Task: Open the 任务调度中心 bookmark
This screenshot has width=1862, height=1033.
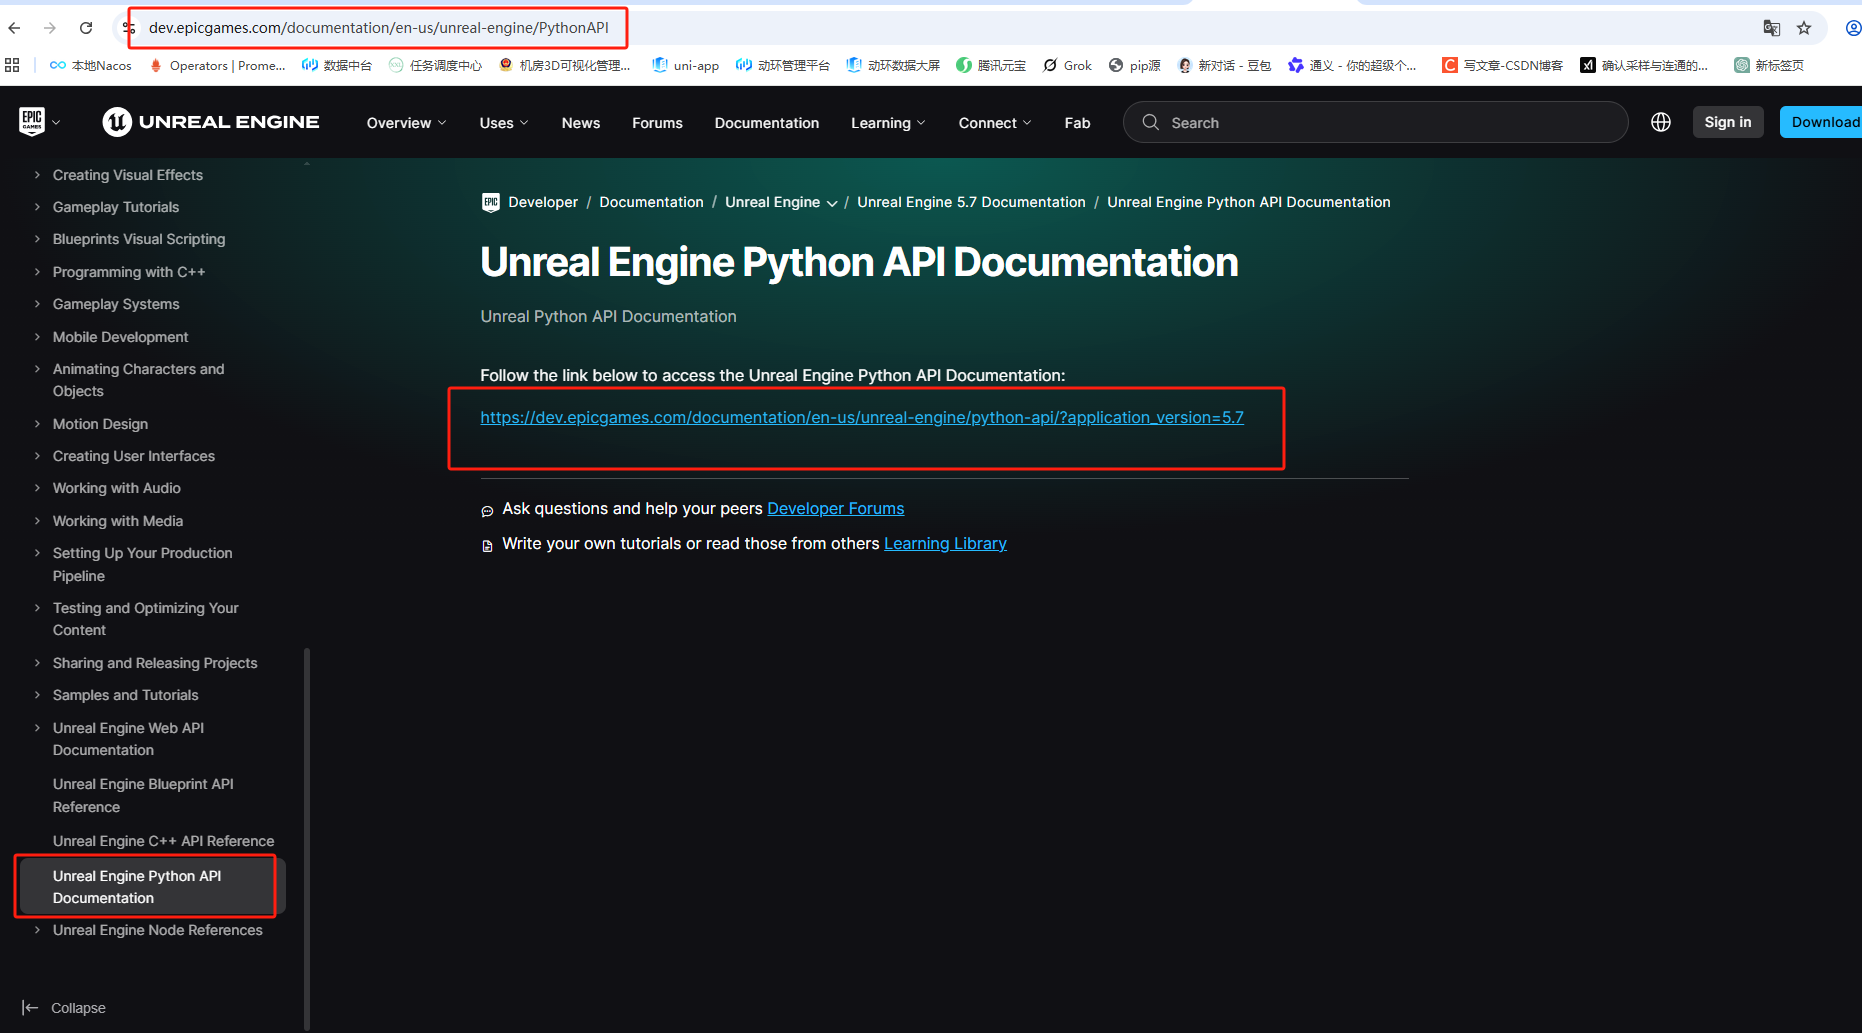Action: [x=435, y=65]
